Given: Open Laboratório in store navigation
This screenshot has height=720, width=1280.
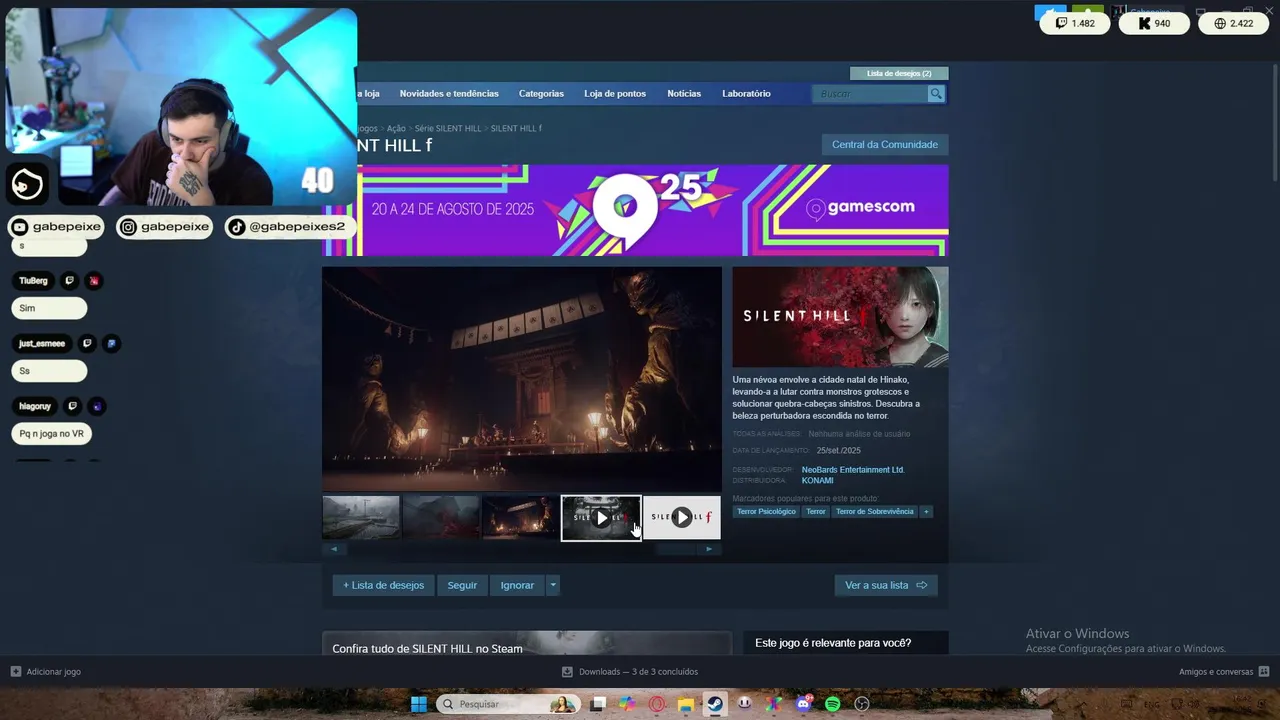Looking at the screenshot, I should (x=746, y=94).
